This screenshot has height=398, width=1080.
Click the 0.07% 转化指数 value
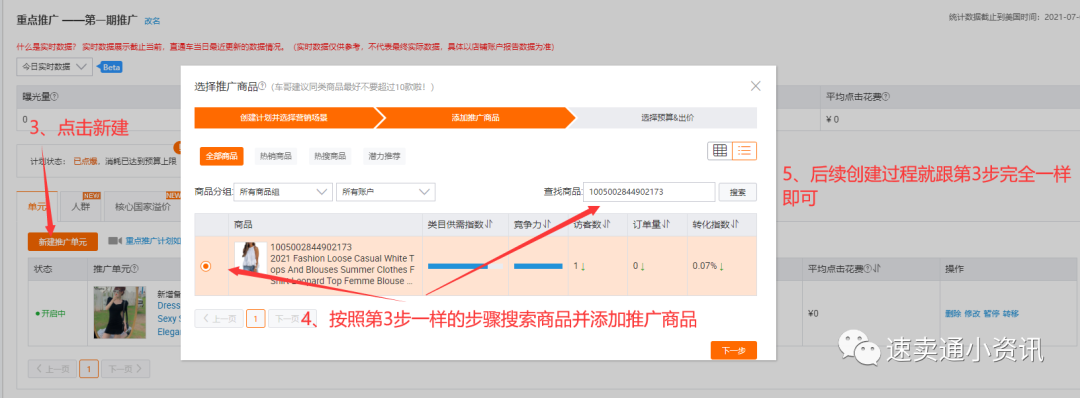tap(704, 266)
